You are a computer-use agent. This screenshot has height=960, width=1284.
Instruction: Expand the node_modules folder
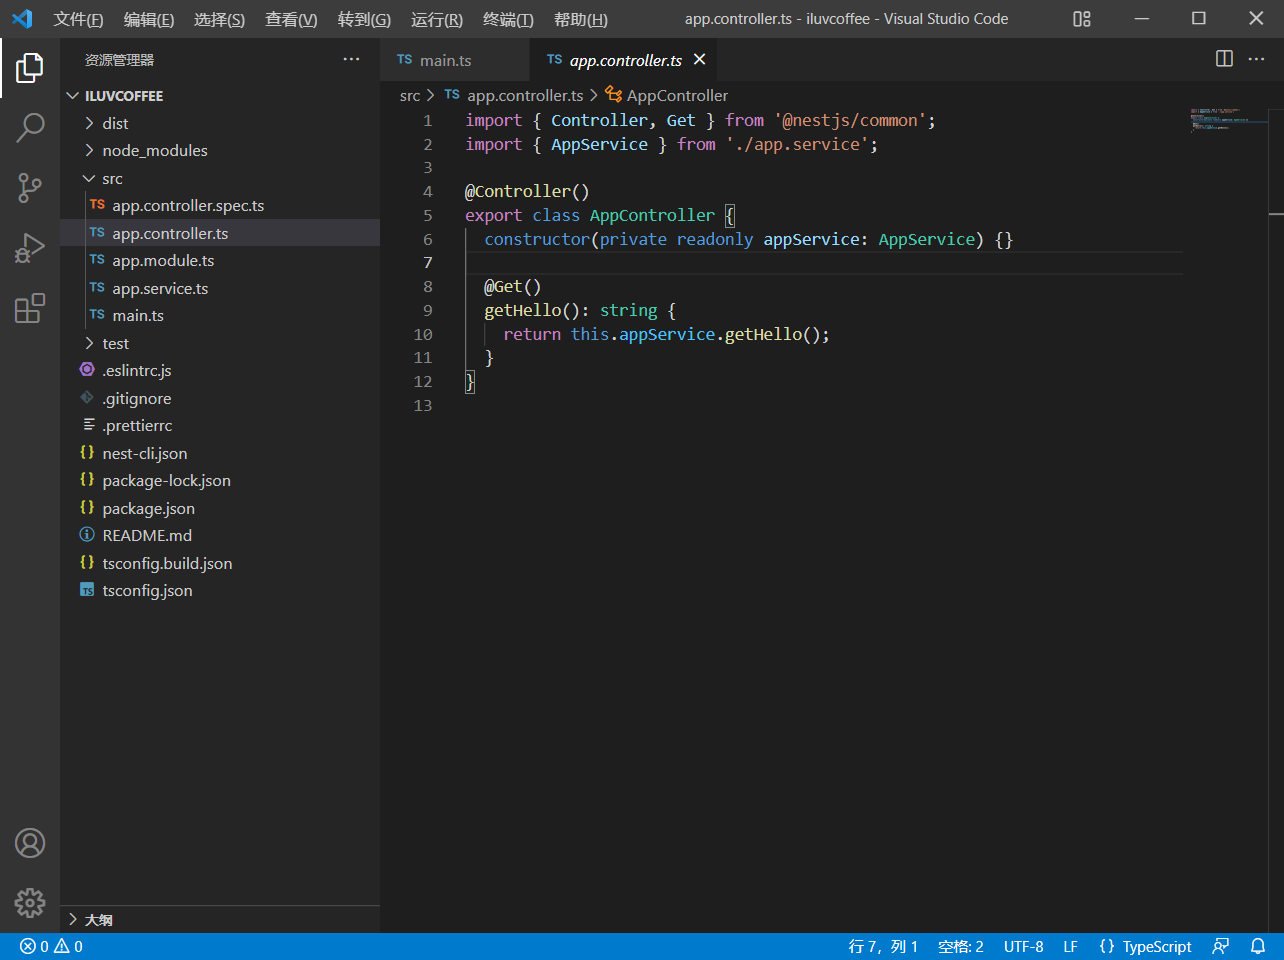154,151
